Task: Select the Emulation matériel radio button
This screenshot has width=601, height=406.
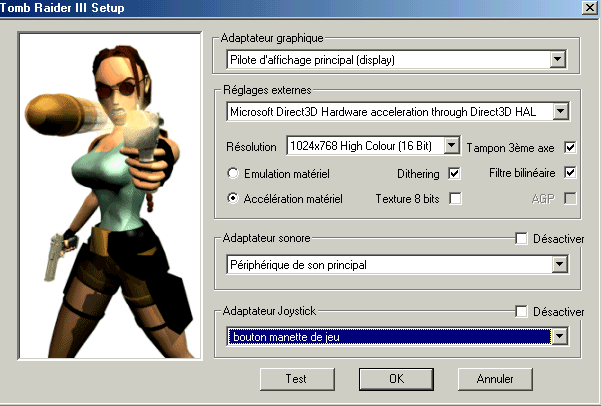Action: pos(233,173)
